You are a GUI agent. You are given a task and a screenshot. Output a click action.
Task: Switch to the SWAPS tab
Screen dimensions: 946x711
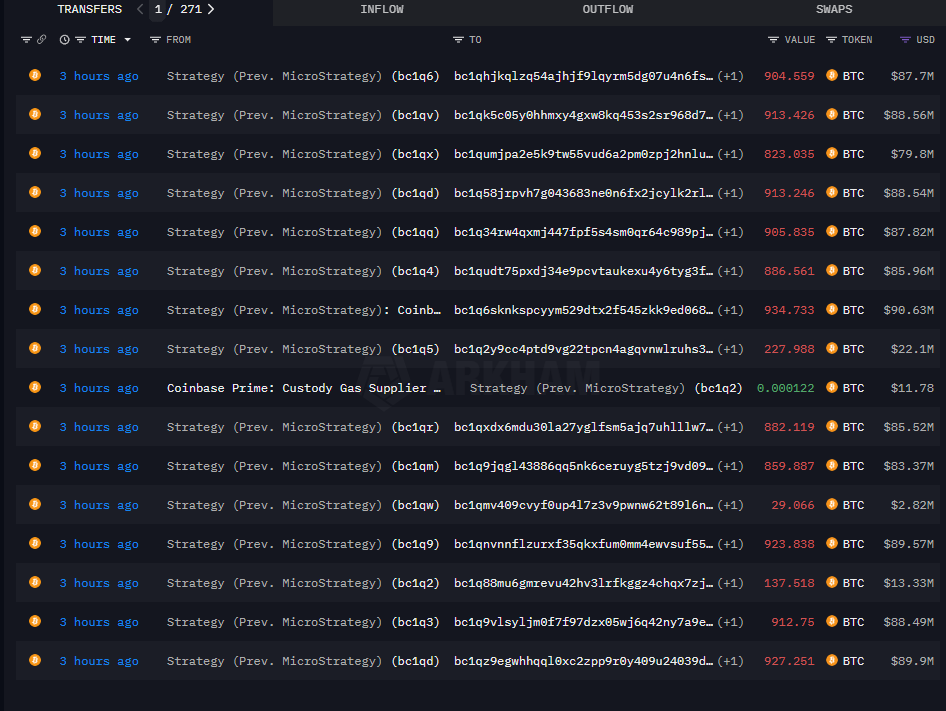coord(833,9)
